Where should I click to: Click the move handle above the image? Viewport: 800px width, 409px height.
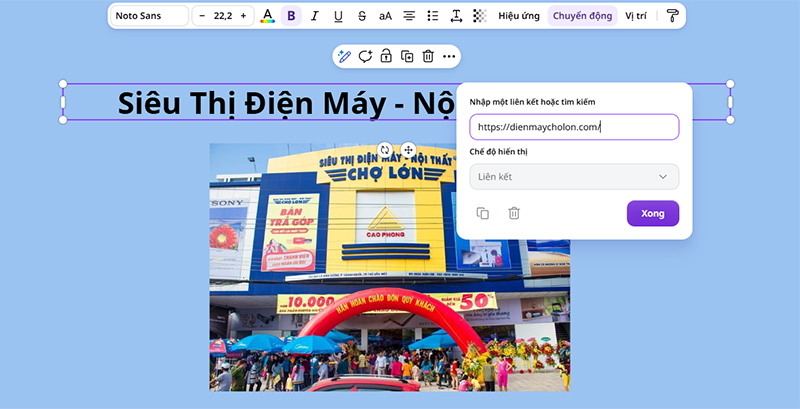tap(408, 150)
